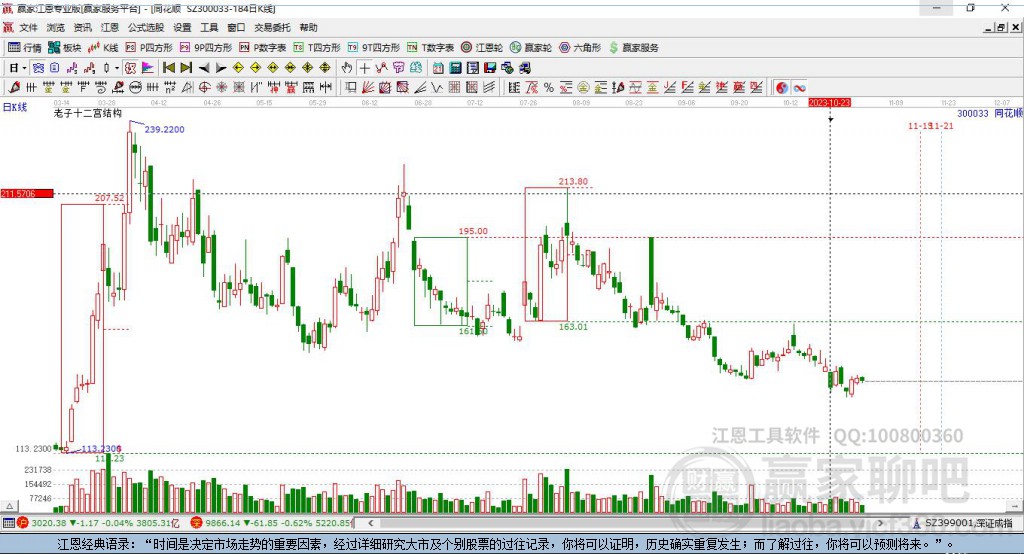The height and width of the screenshot is (554, 1024).
Task: Open the 工具 menu
Action: pyautogui.click(x=209, y=27)
